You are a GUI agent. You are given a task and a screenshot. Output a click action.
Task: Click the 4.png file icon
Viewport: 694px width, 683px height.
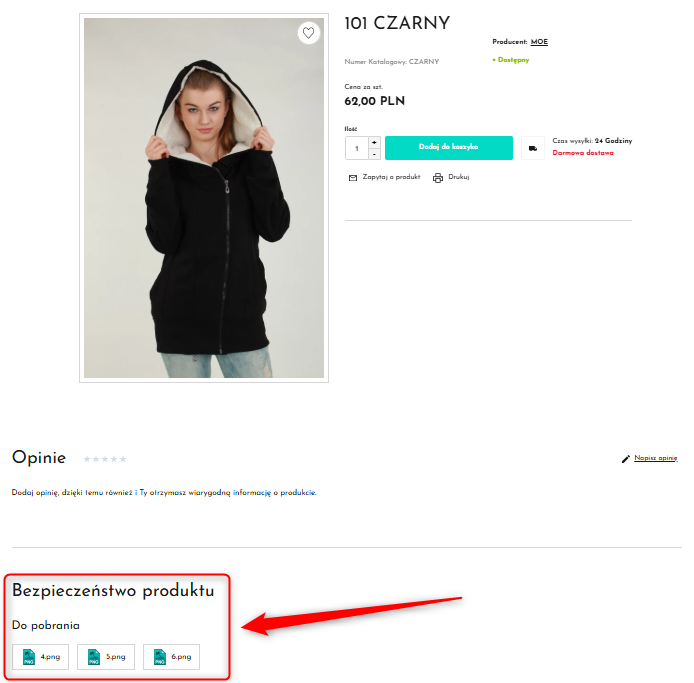(x=29, y=657)
